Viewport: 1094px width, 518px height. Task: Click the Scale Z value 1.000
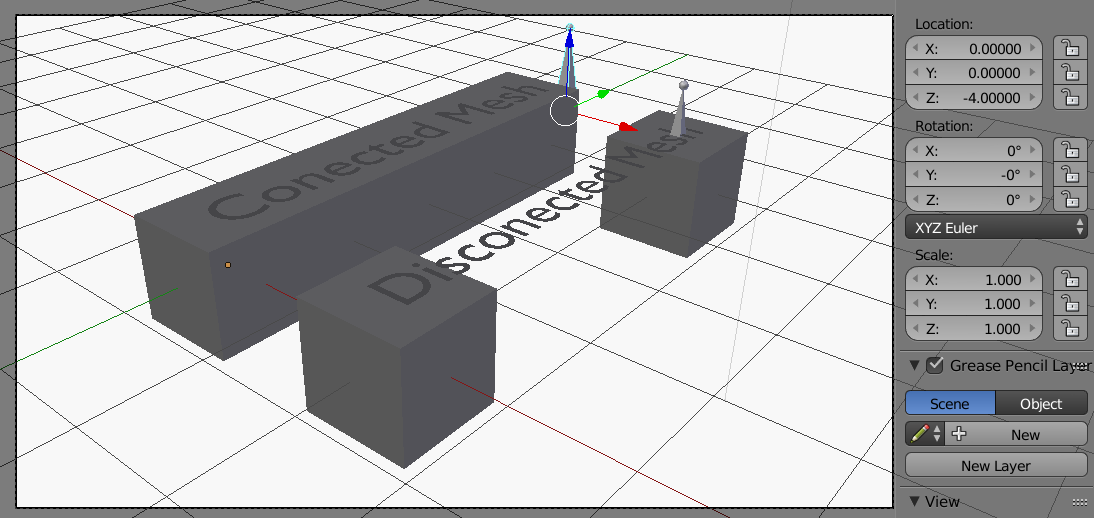pos(1003,328)
